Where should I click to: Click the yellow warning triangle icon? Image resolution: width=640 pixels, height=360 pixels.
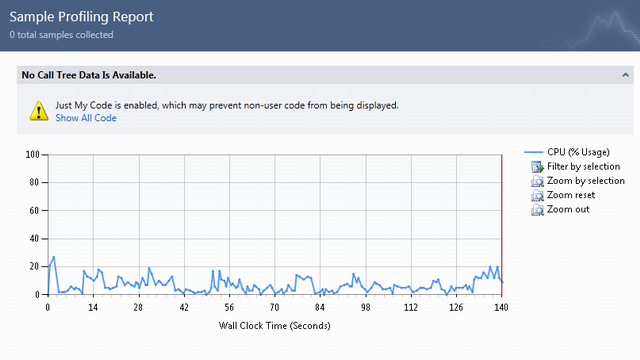click(x=39, y=111)
